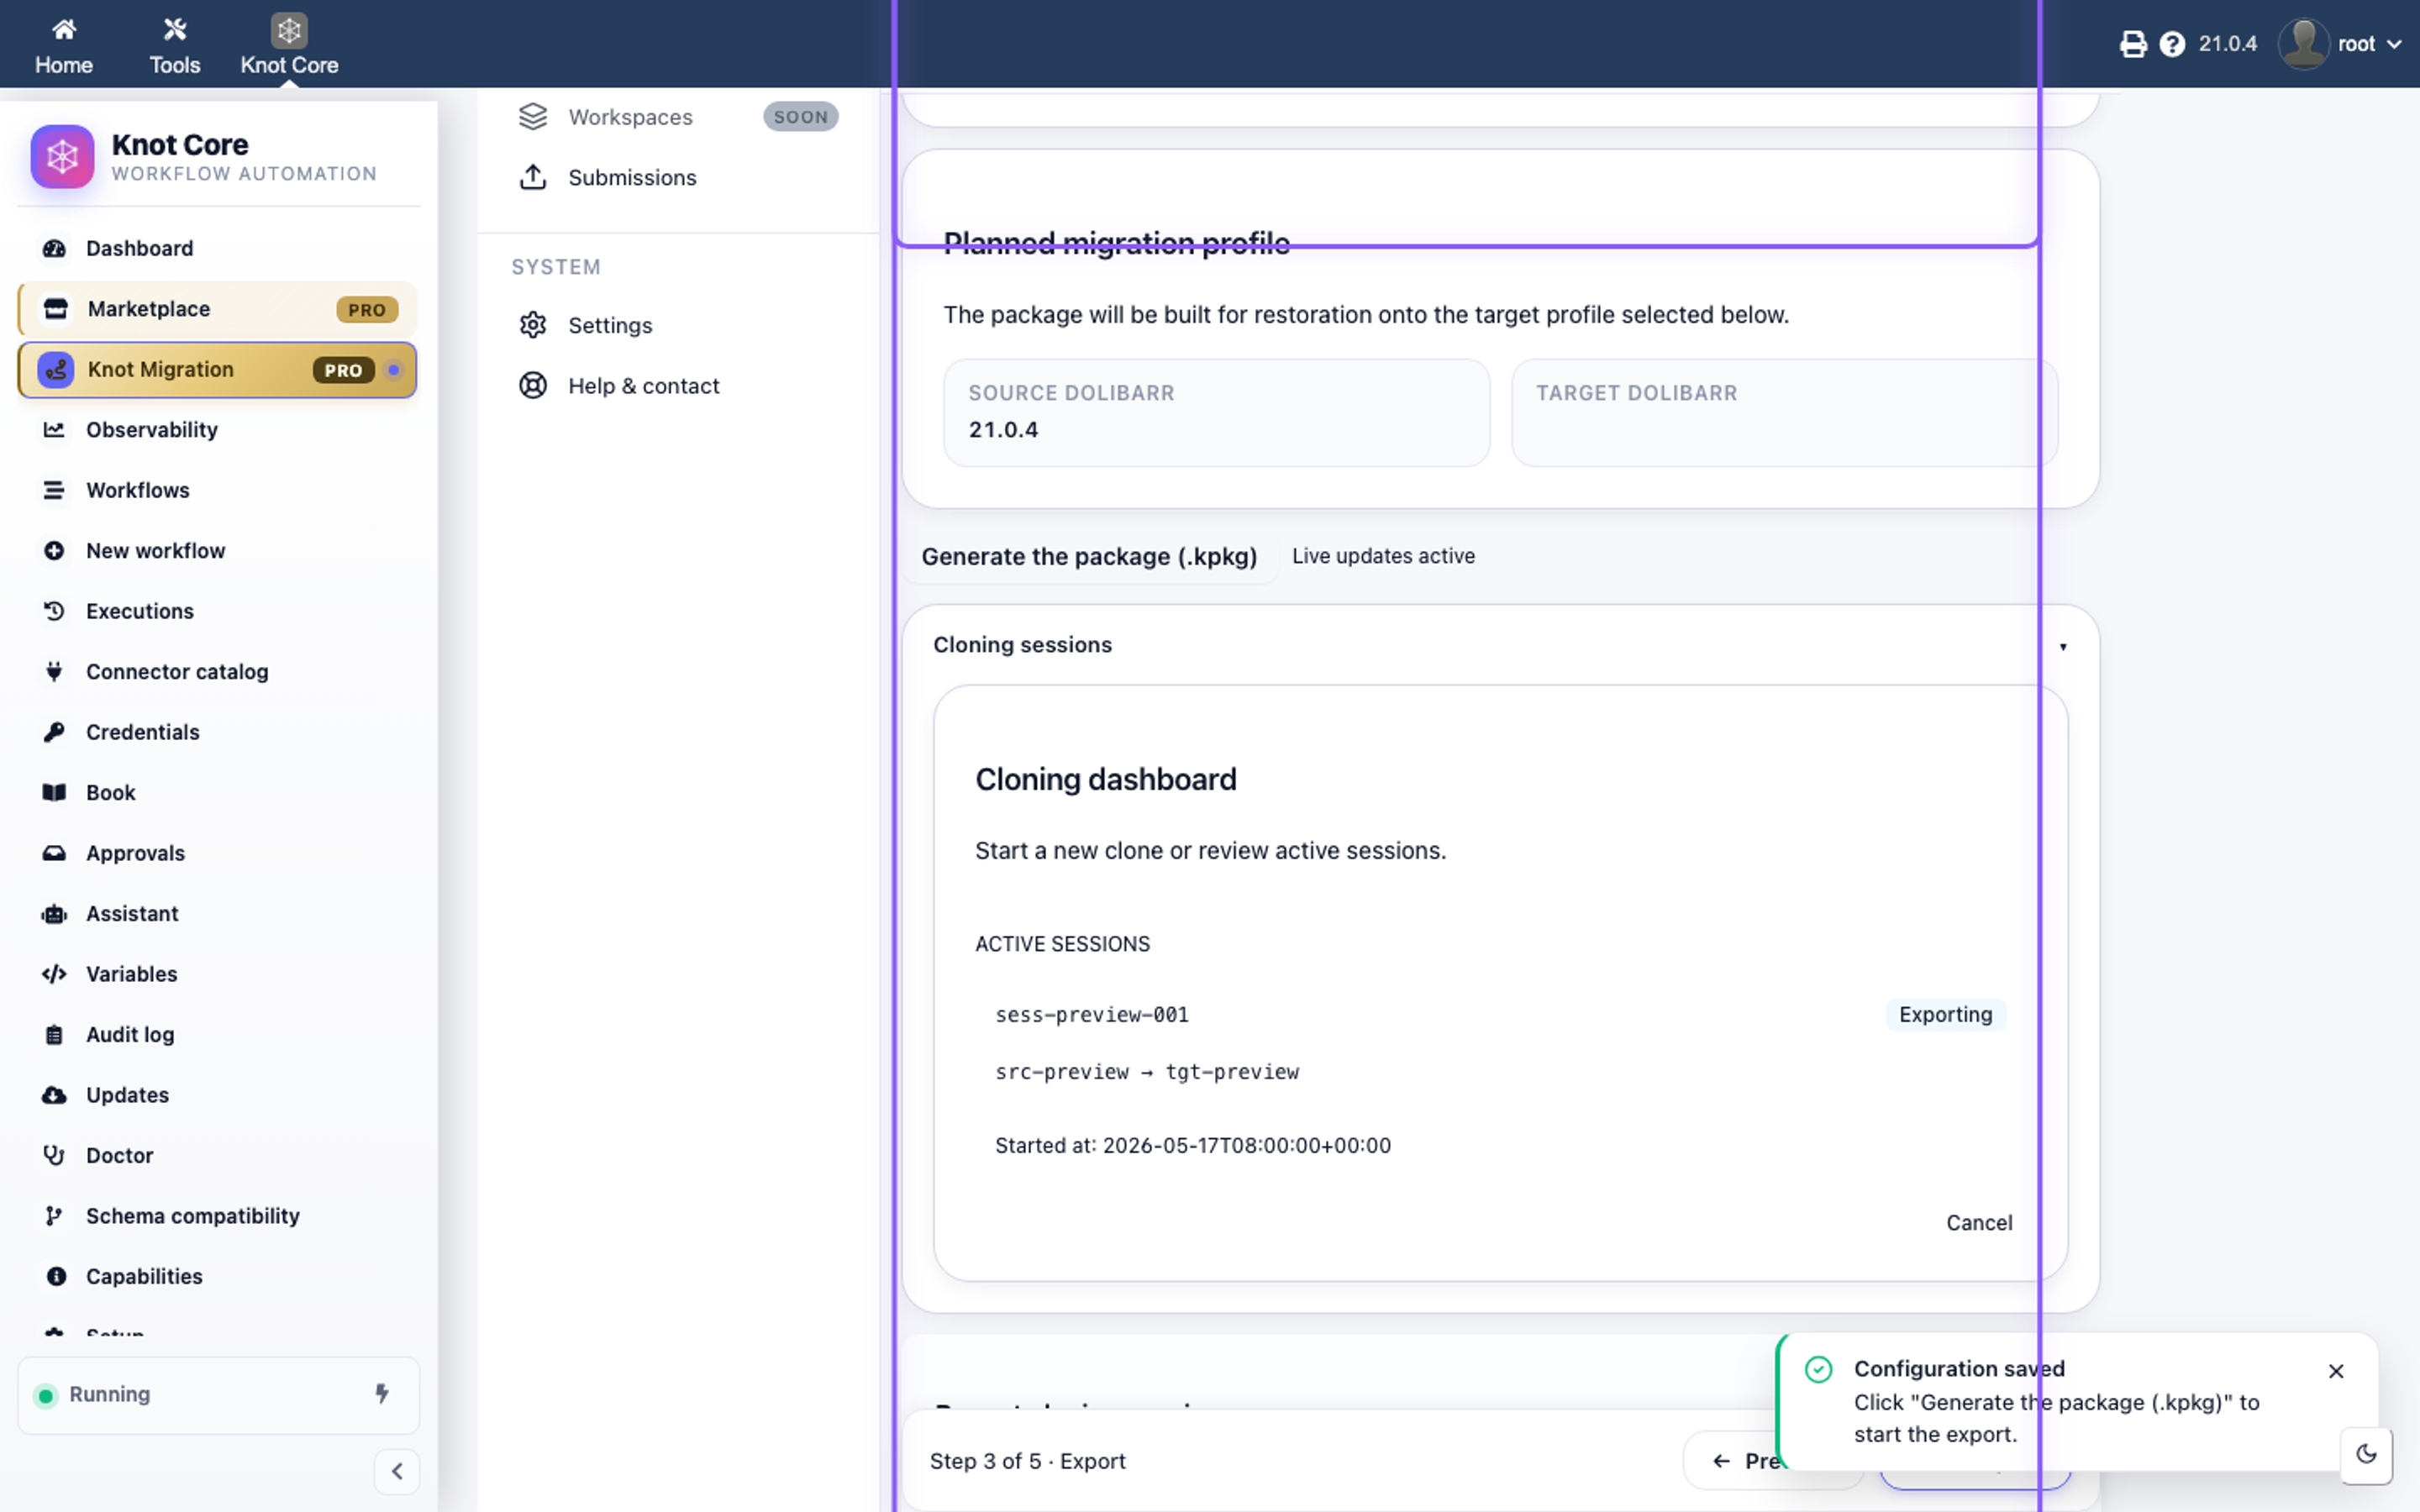Open Audit log in sidebar
This screenshot has height=1512, width=2420.
point(218,1035)
